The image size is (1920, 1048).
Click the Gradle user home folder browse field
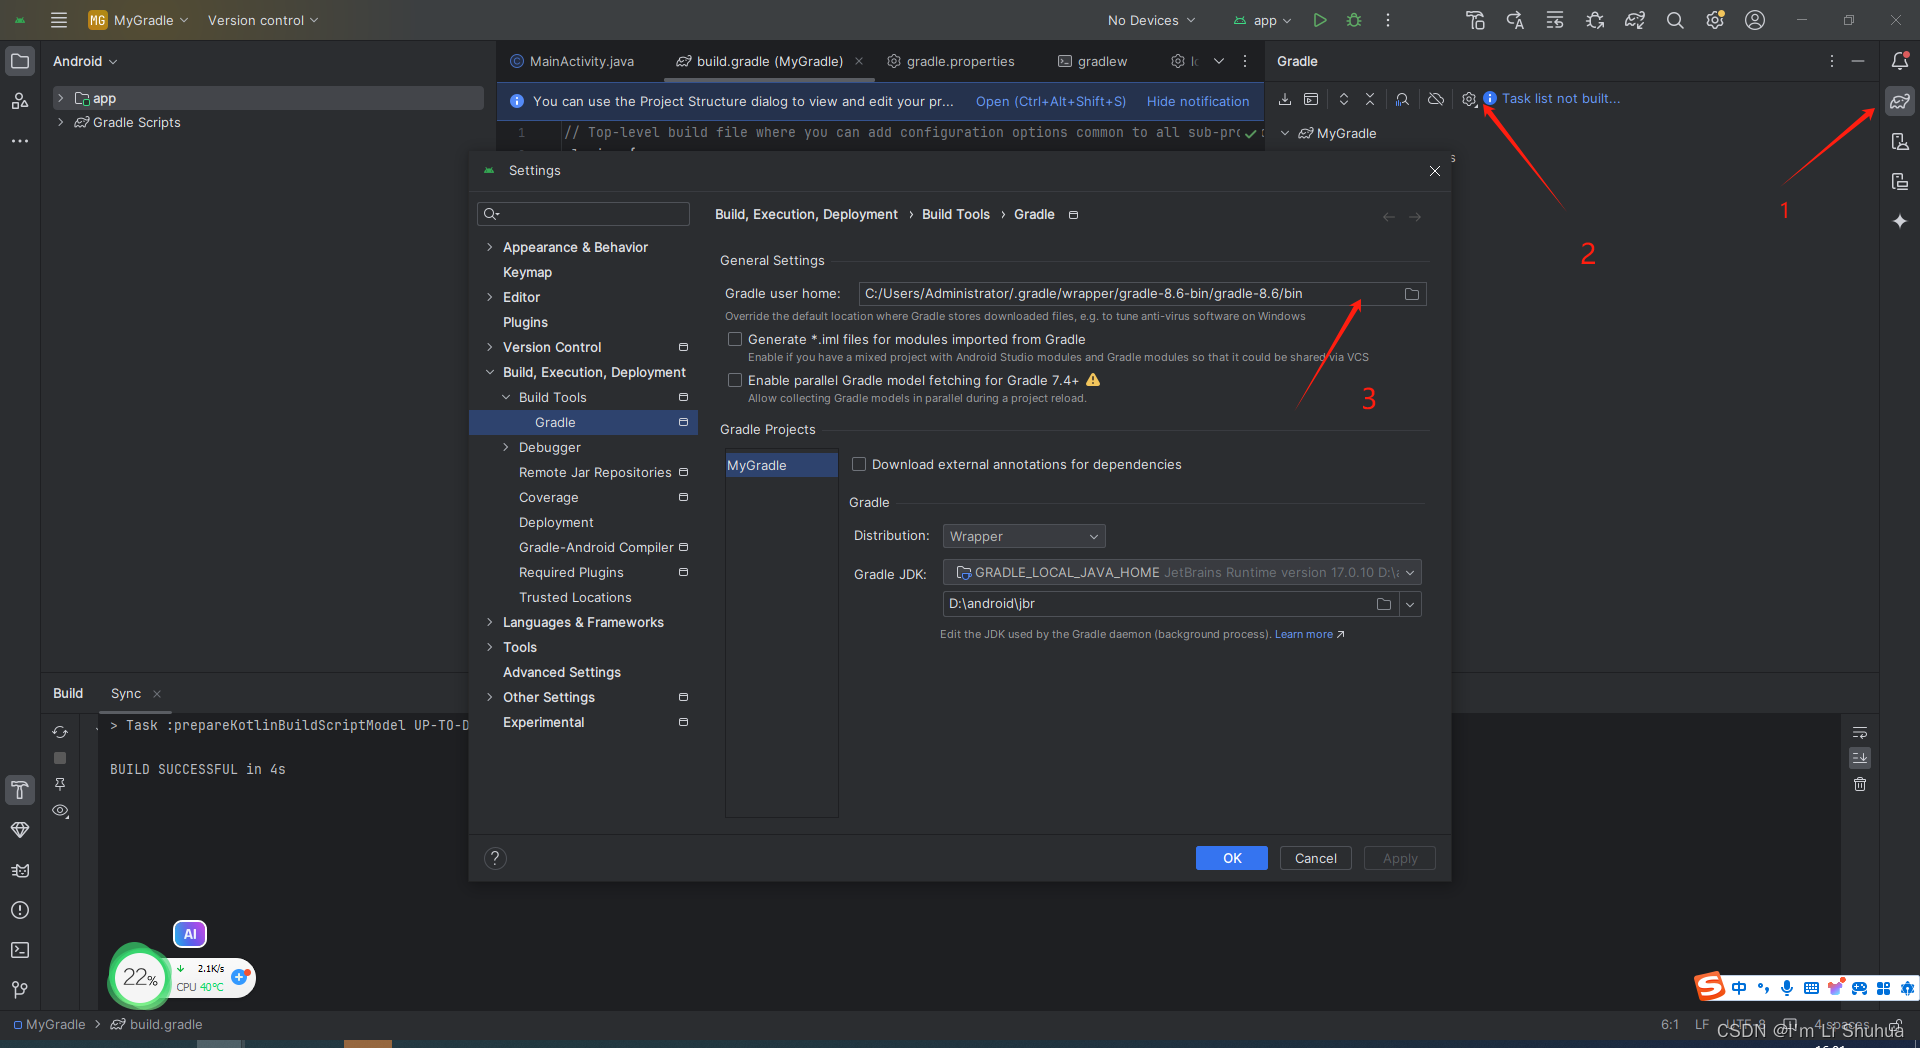point(1410,293)
